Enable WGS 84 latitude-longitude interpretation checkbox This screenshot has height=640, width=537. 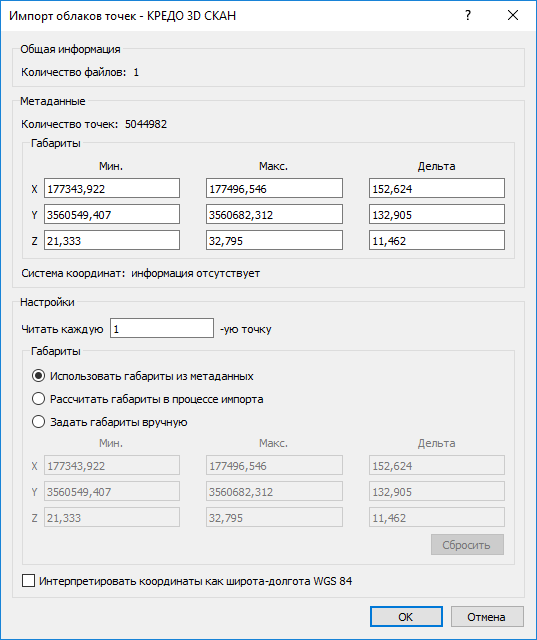tap(28, 581)
